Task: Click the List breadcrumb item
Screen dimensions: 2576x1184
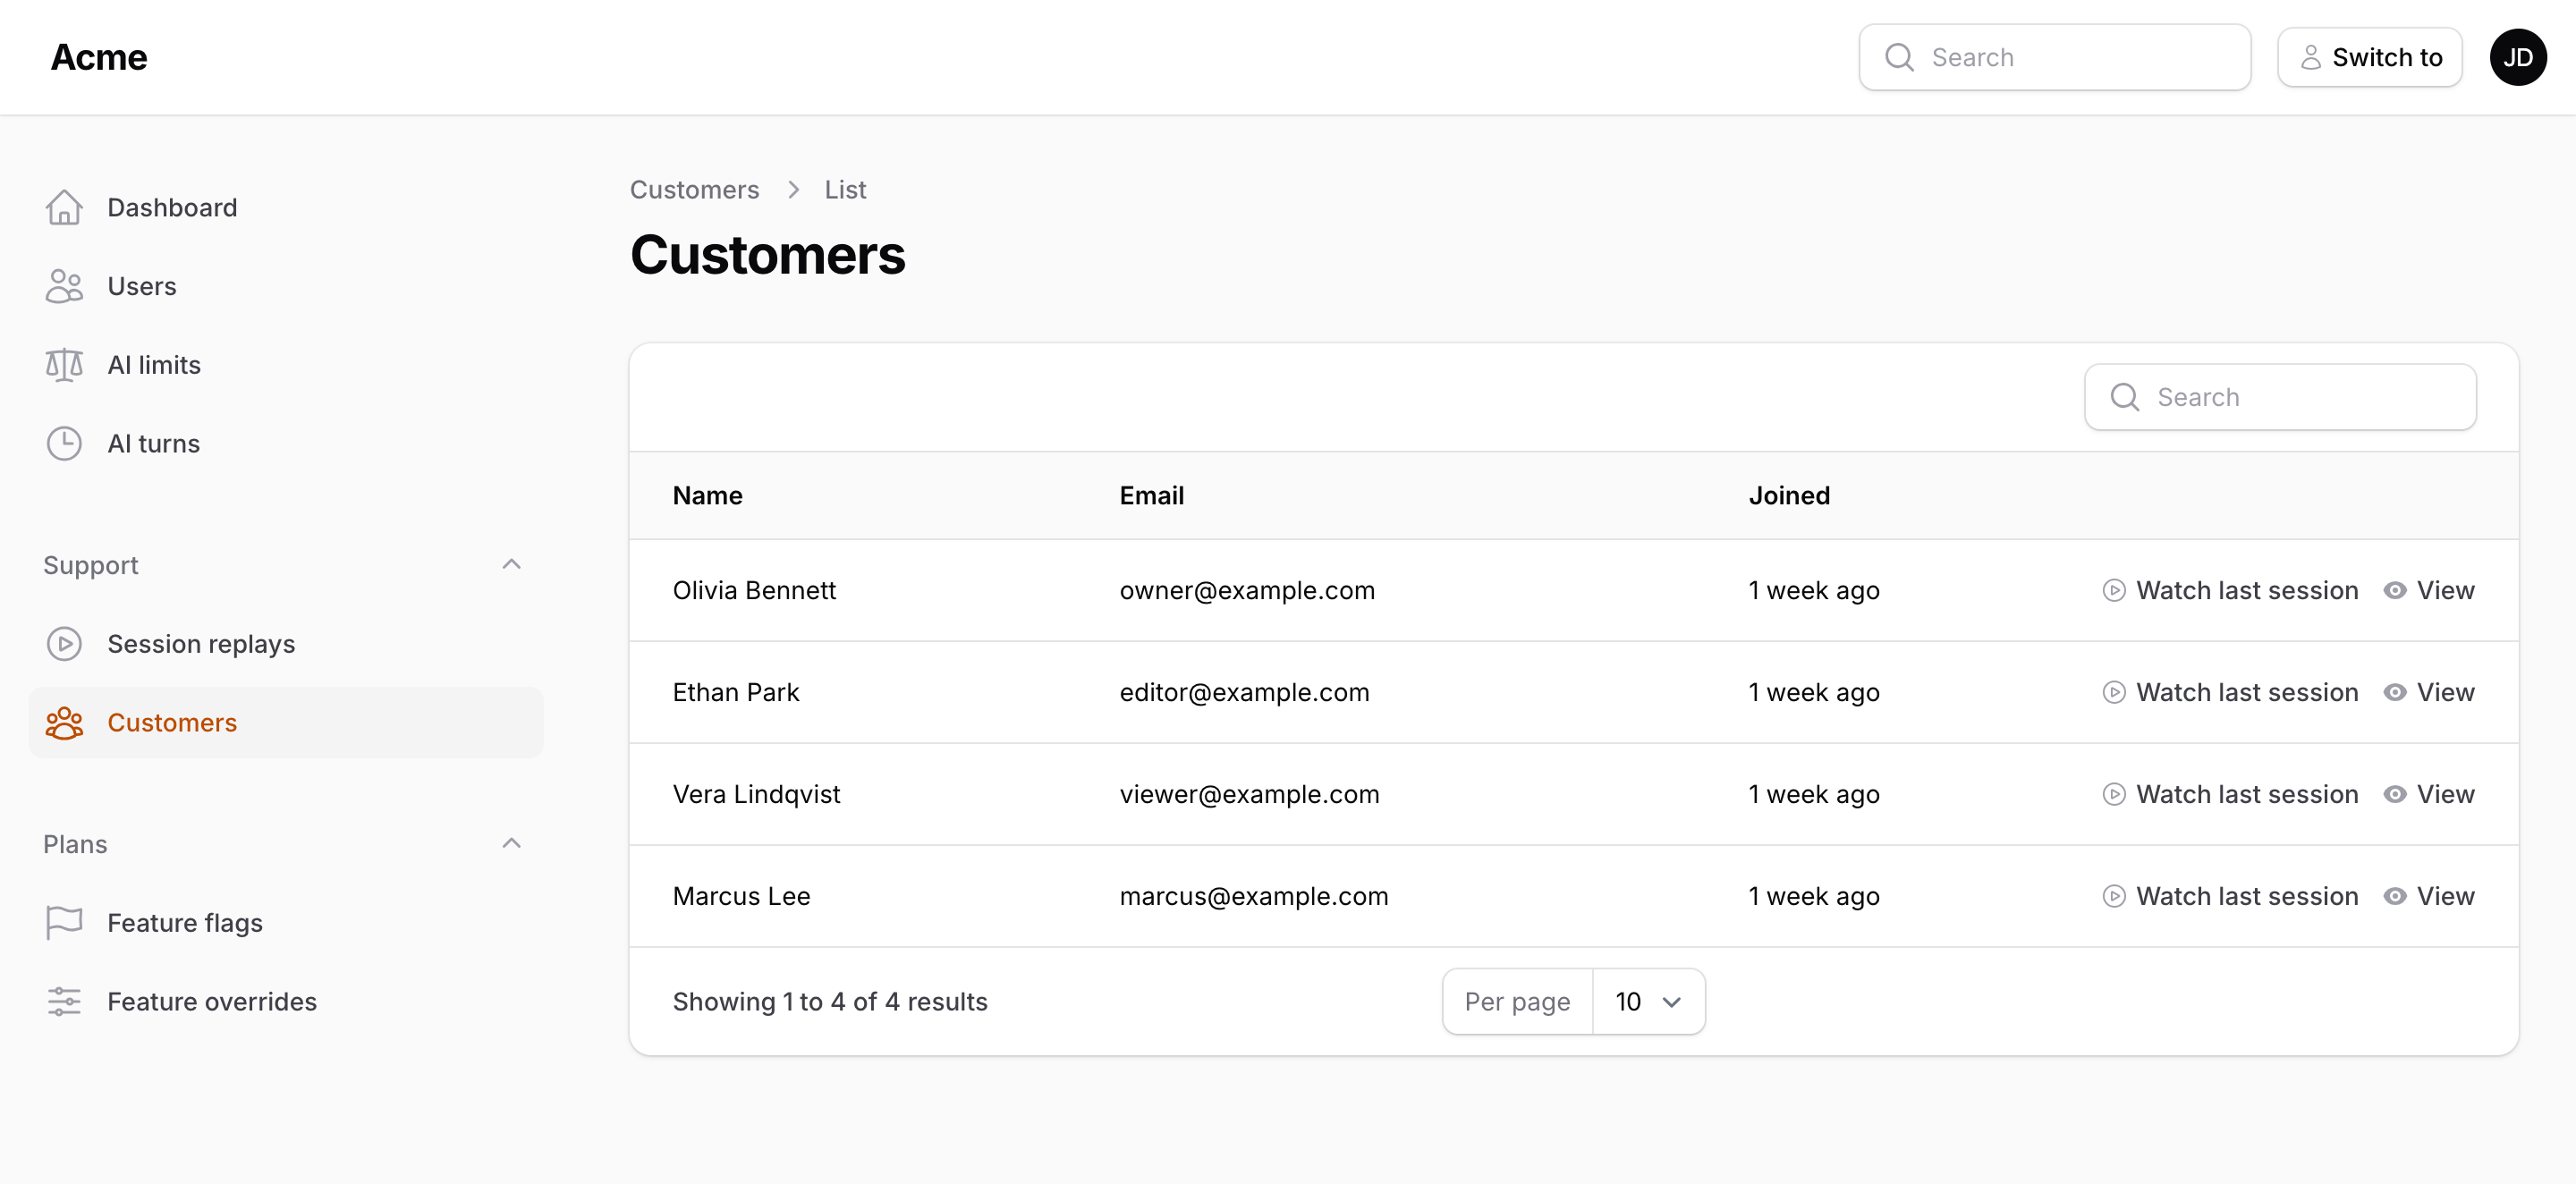Action: tap(845, 189)
